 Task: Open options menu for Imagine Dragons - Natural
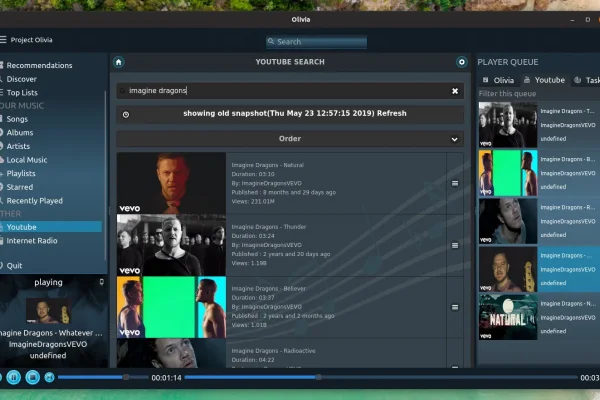(455, 183)
